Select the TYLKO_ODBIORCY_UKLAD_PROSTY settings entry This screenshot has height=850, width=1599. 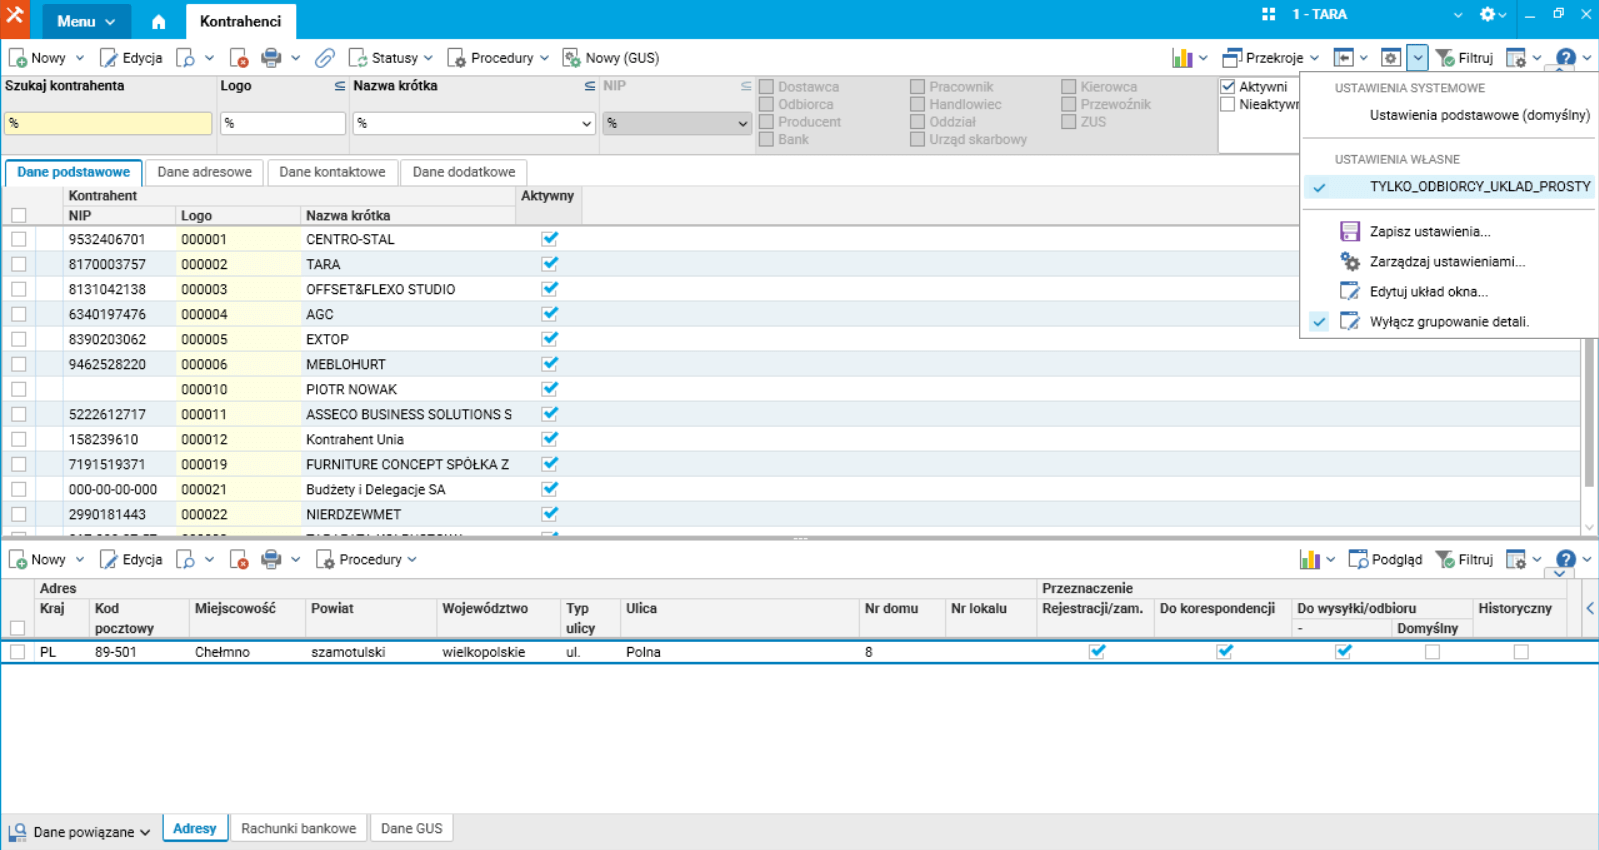point(1478,187)
